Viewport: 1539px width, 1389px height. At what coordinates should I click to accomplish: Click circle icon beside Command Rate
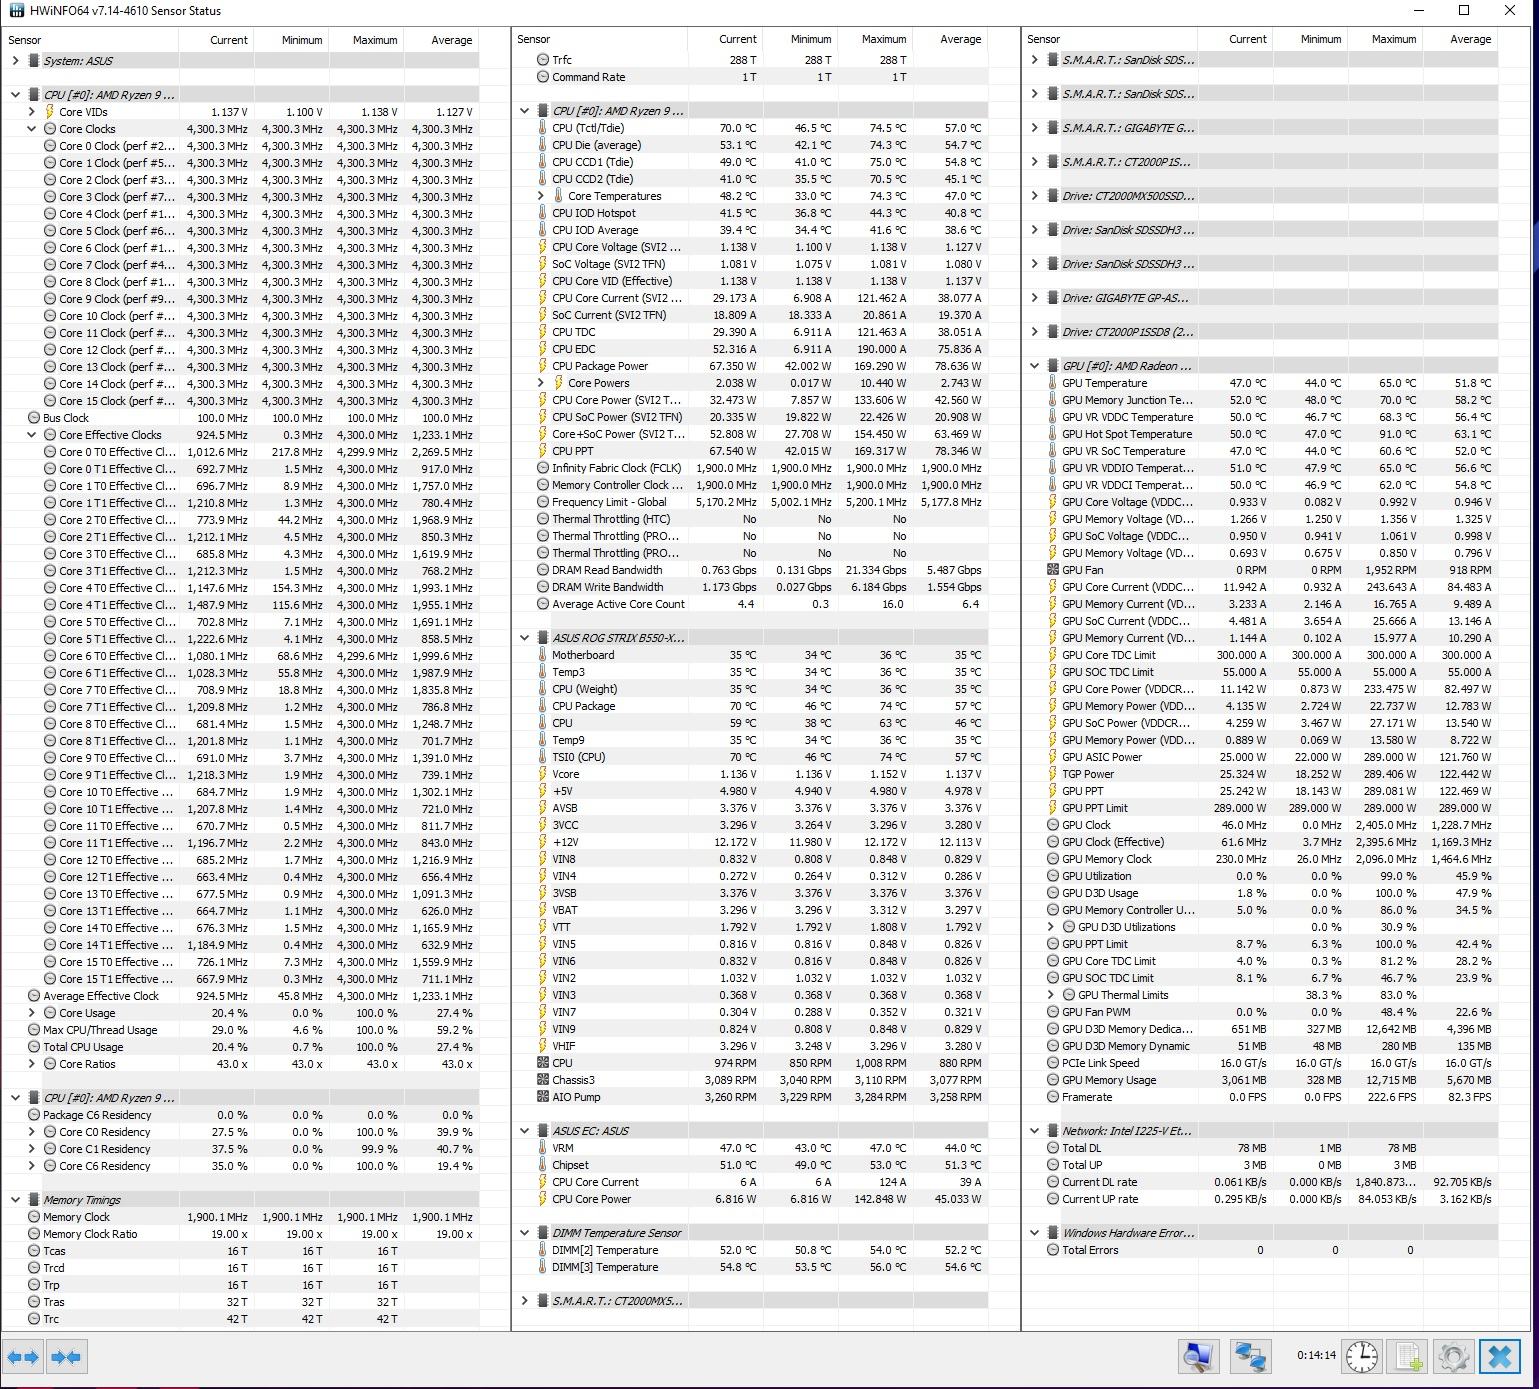click(543, 77)
